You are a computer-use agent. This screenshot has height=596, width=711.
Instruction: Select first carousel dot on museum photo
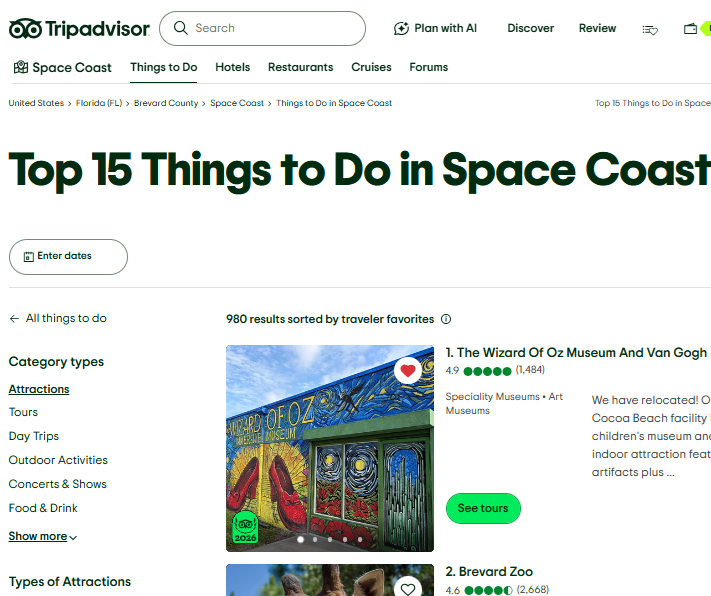pos(300,540)
